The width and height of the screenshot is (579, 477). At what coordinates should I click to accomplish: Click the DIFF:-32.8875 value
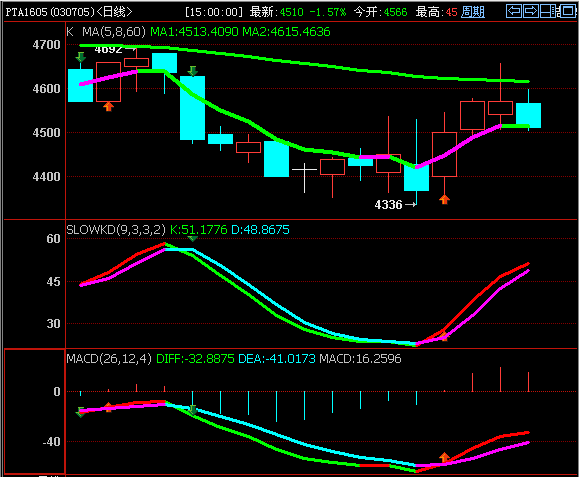click(x=195, y=358)
